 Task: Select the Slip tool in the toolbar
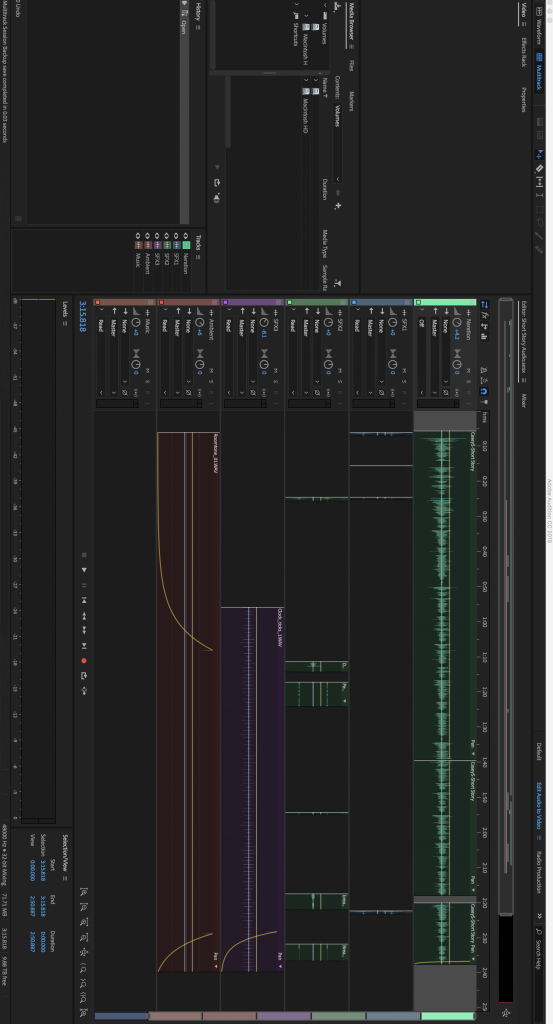click(539, 182)
